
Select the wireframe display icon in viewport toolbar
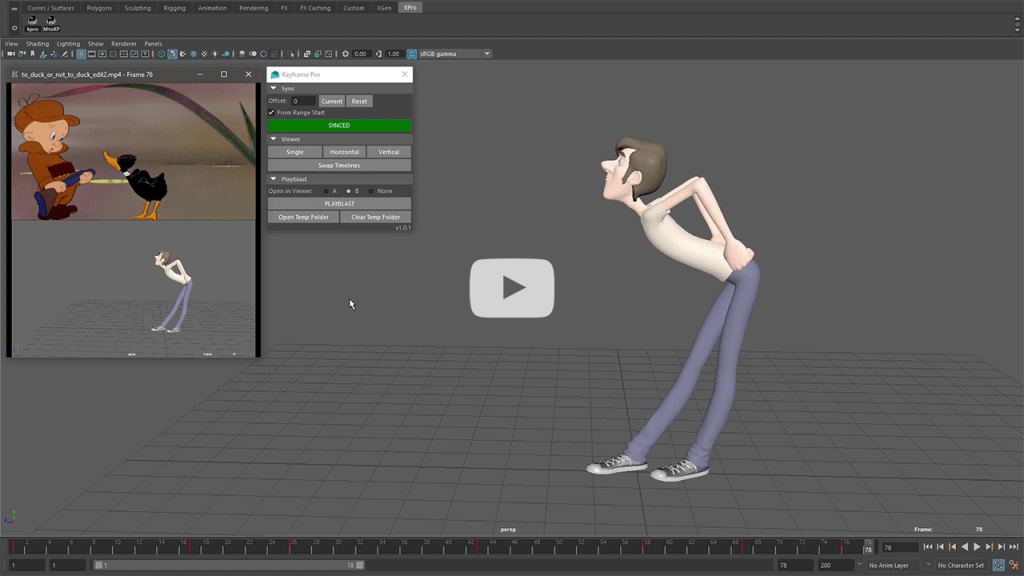click(162, 53)
